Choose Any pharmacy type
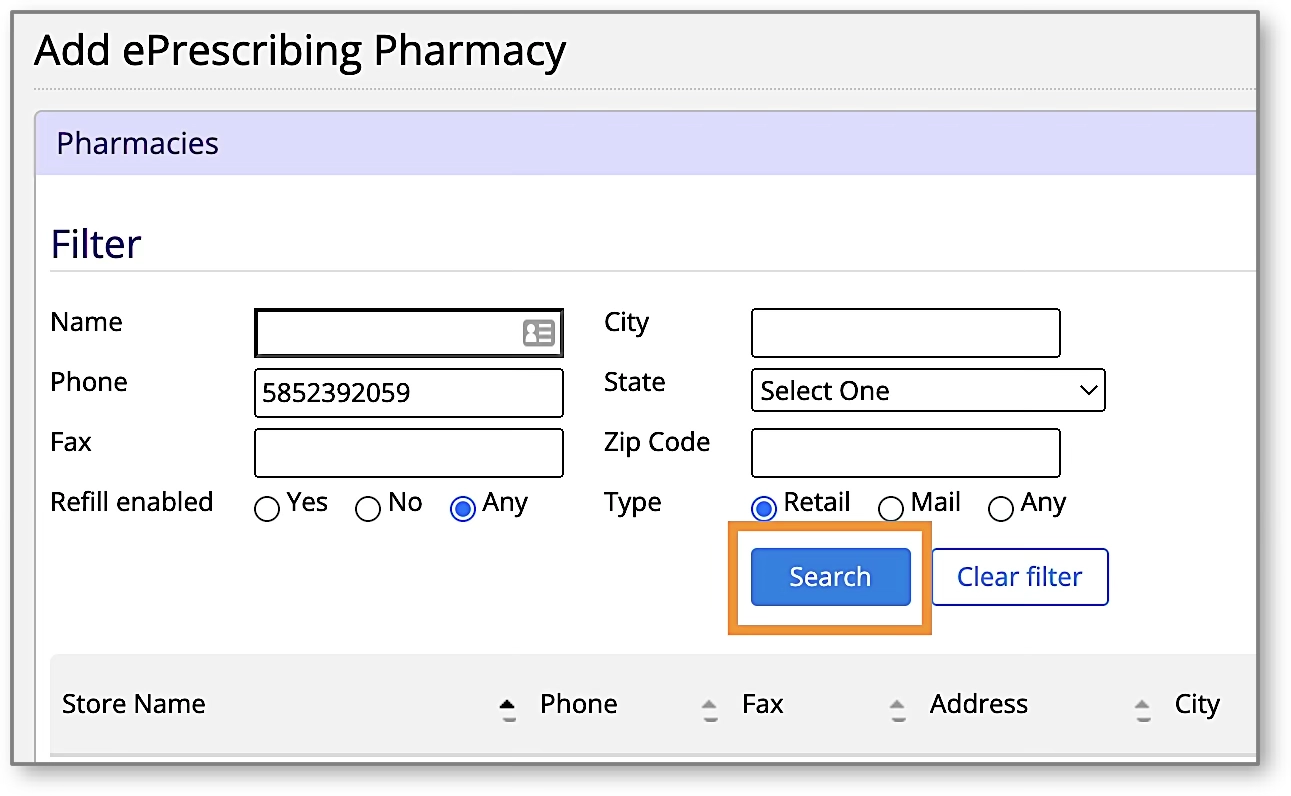 (1000, 509)
